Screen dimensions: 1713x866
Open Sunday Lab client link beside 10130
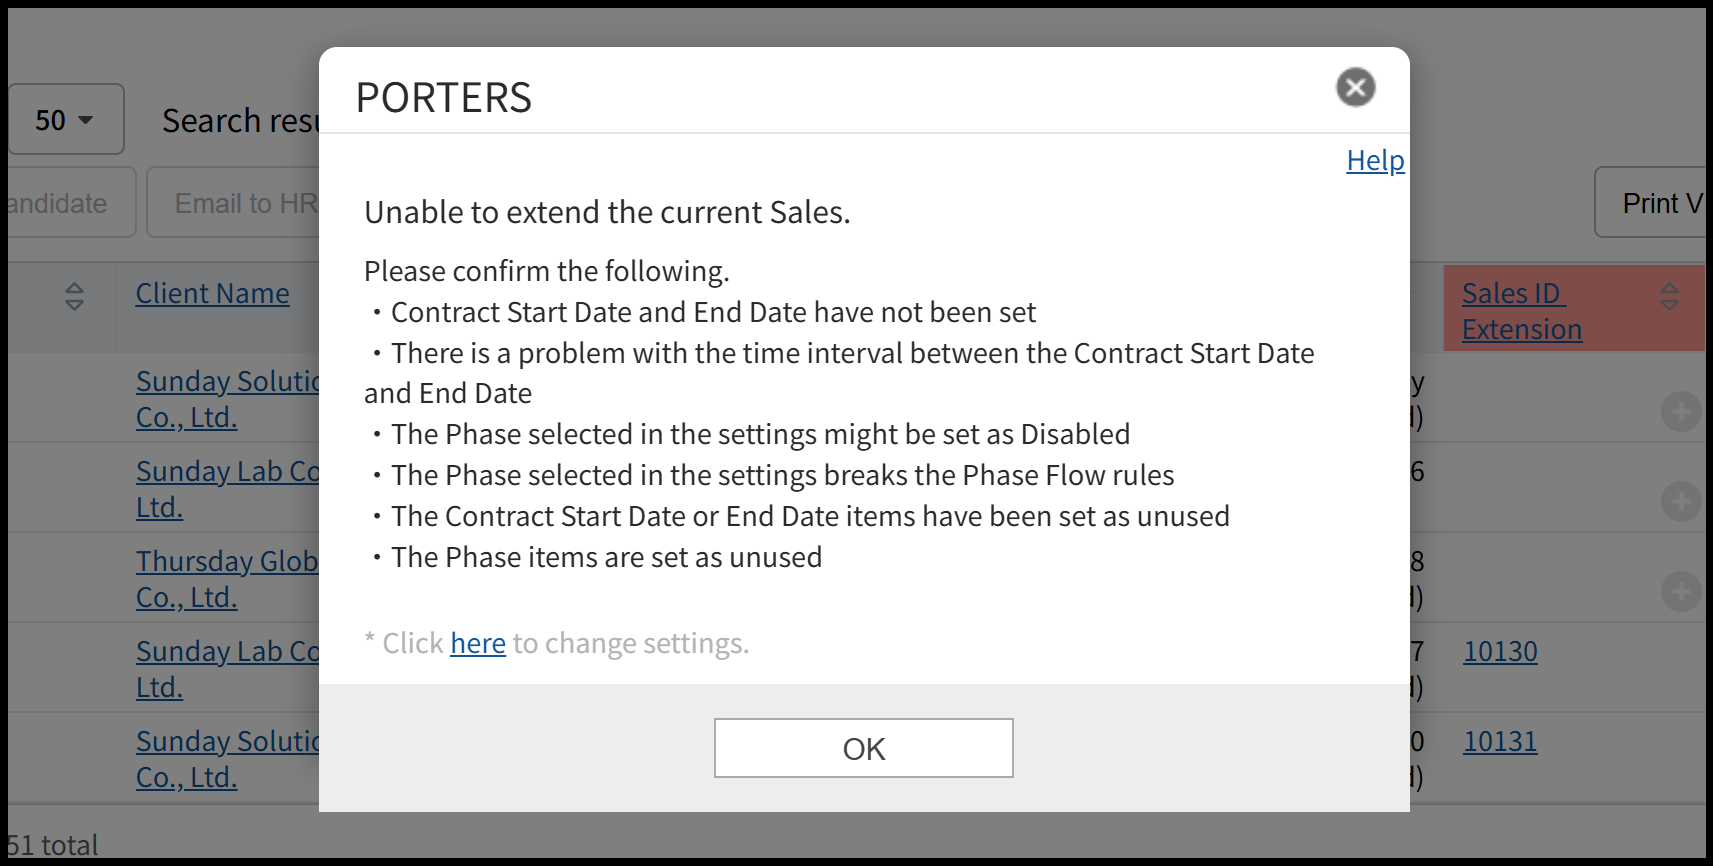227,652
